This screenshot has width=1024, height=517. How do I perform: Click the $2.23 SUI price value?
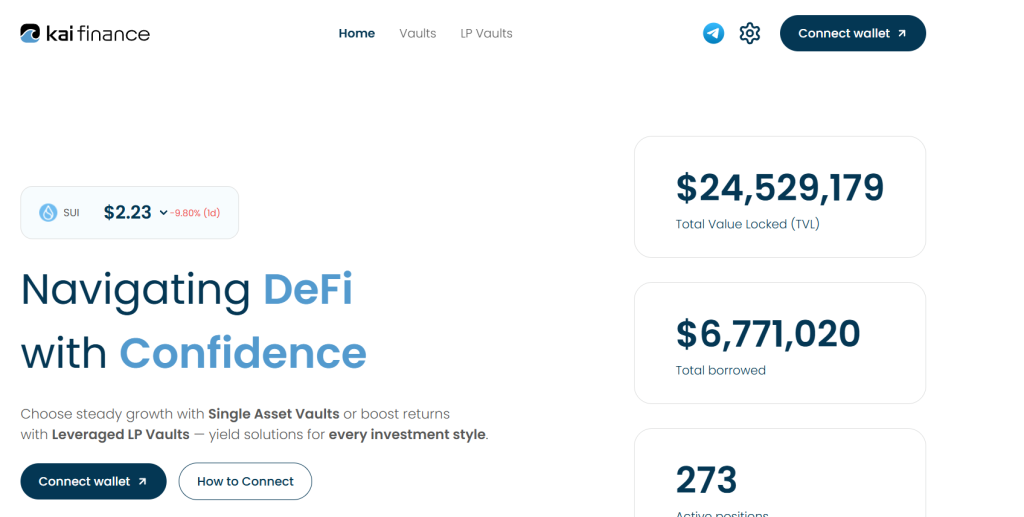(x=127, y=212)
